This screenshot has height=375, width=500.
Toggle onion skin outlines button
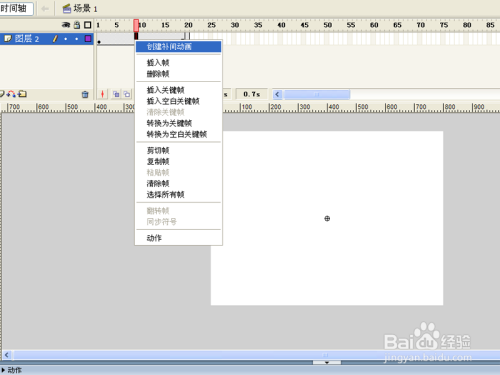(x=127, y=94)
